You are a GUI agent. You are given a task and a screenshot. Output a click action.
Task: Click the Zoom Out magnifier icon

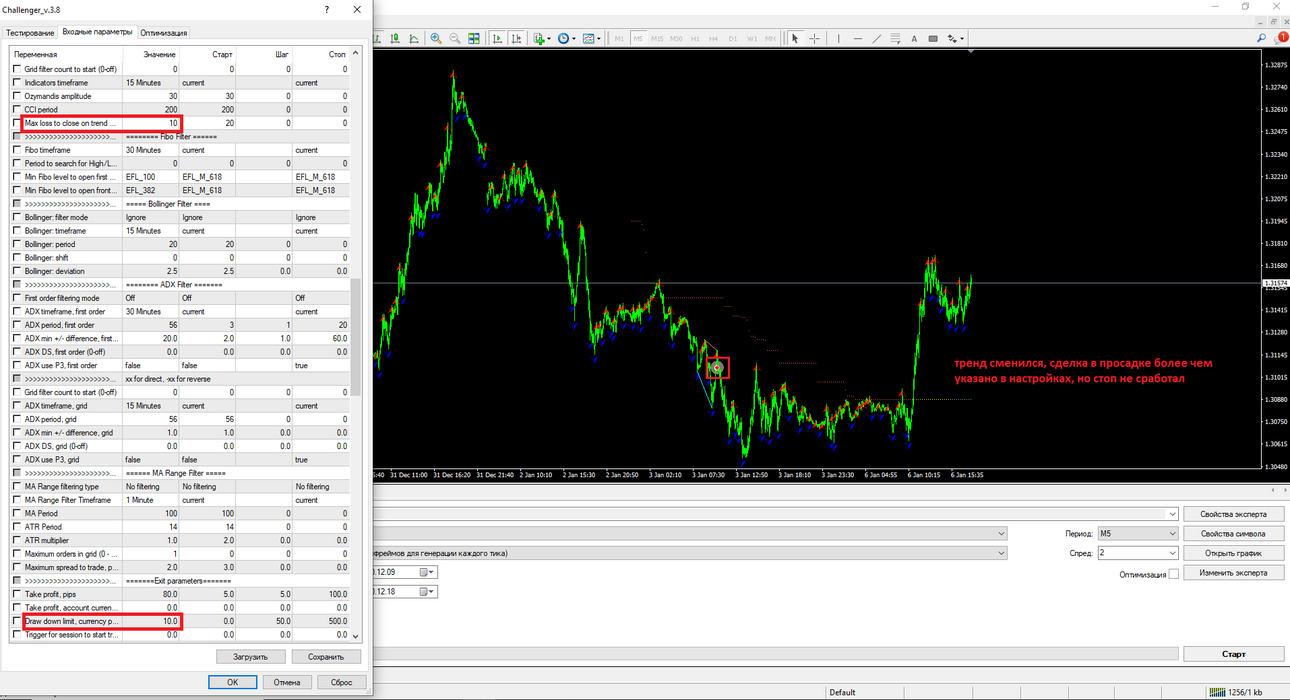pos(455,38)
